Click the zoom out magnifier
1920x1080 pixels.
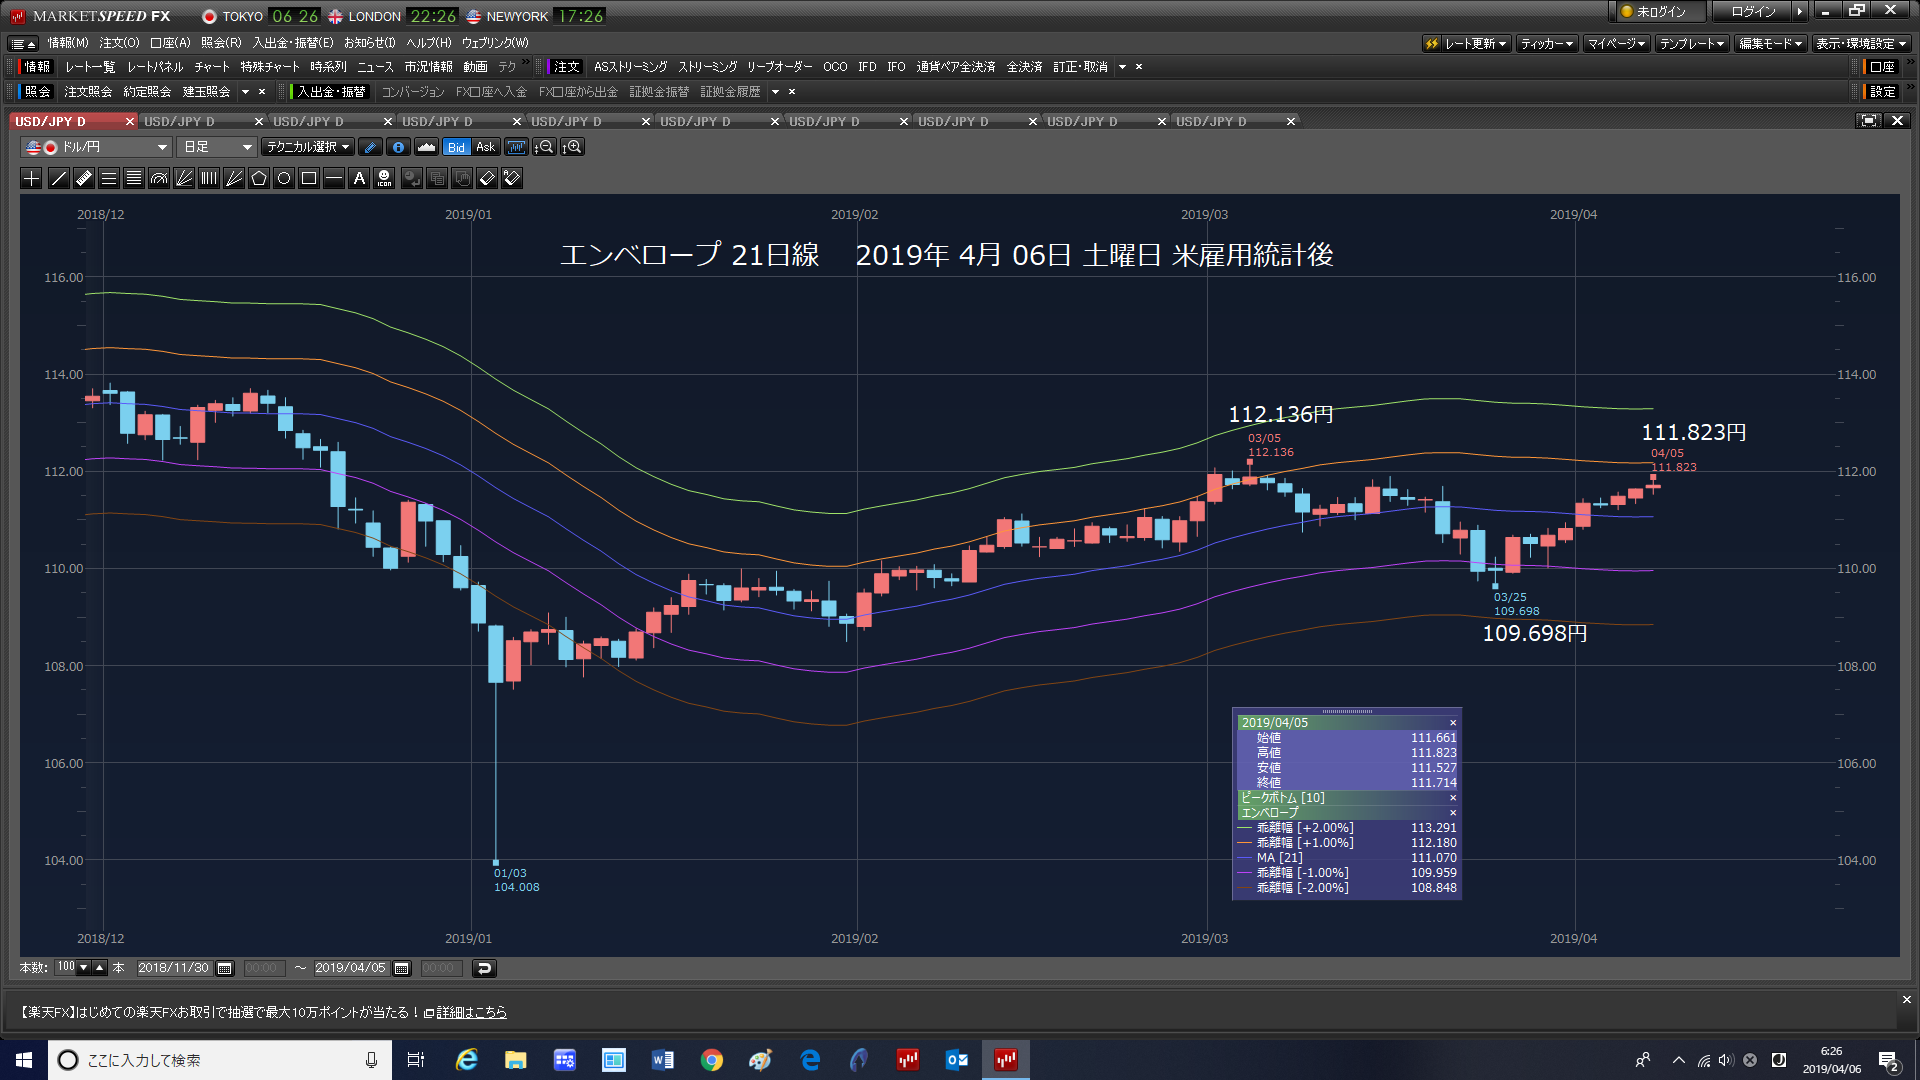coord(544,147)
